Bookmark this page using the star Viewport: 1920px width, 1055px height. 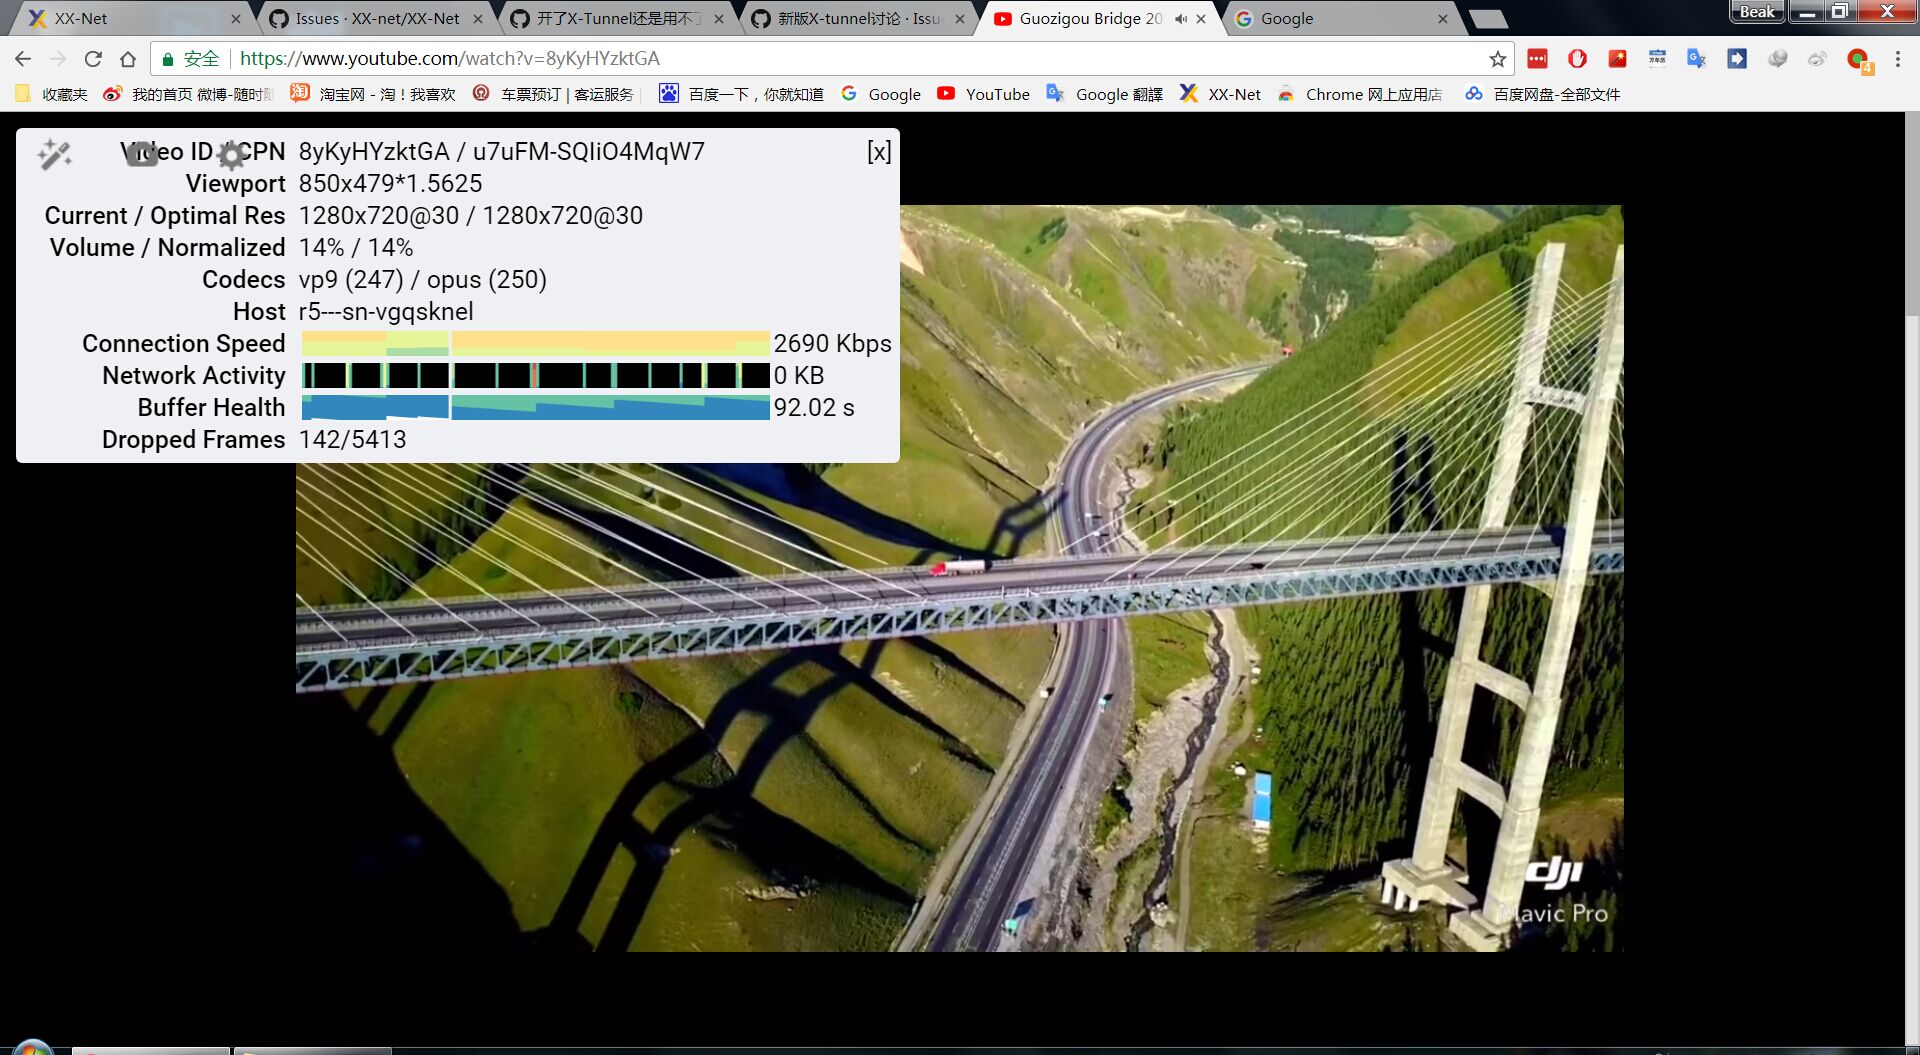1496,58
